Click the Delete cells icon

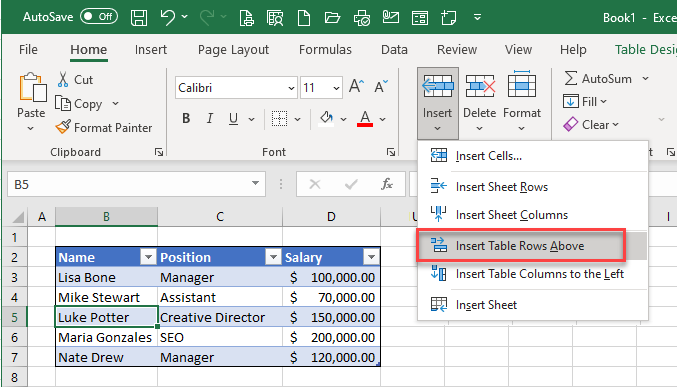pyautogui.click(x=480, y=86)
